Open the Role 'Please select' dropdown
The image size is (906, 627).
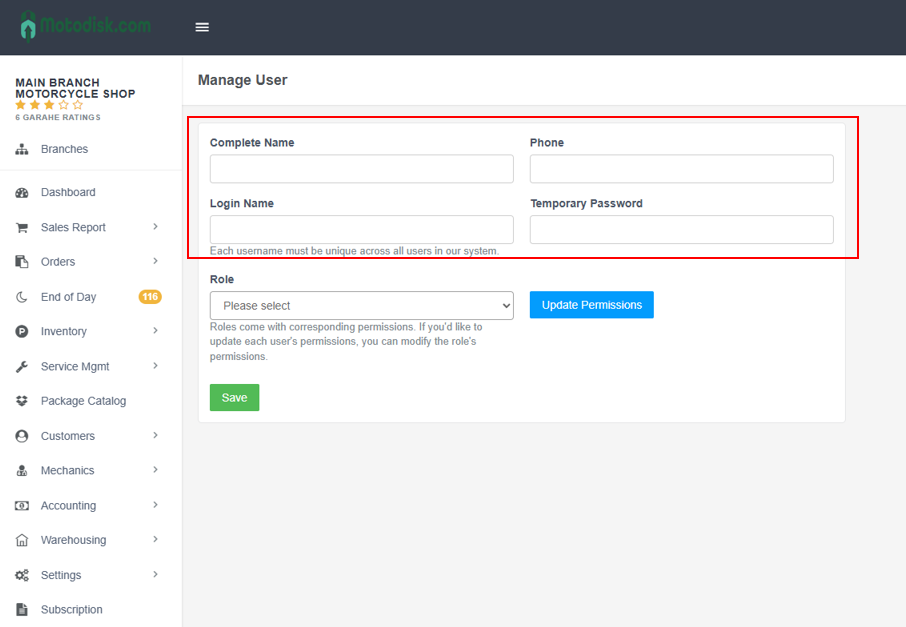361,305
